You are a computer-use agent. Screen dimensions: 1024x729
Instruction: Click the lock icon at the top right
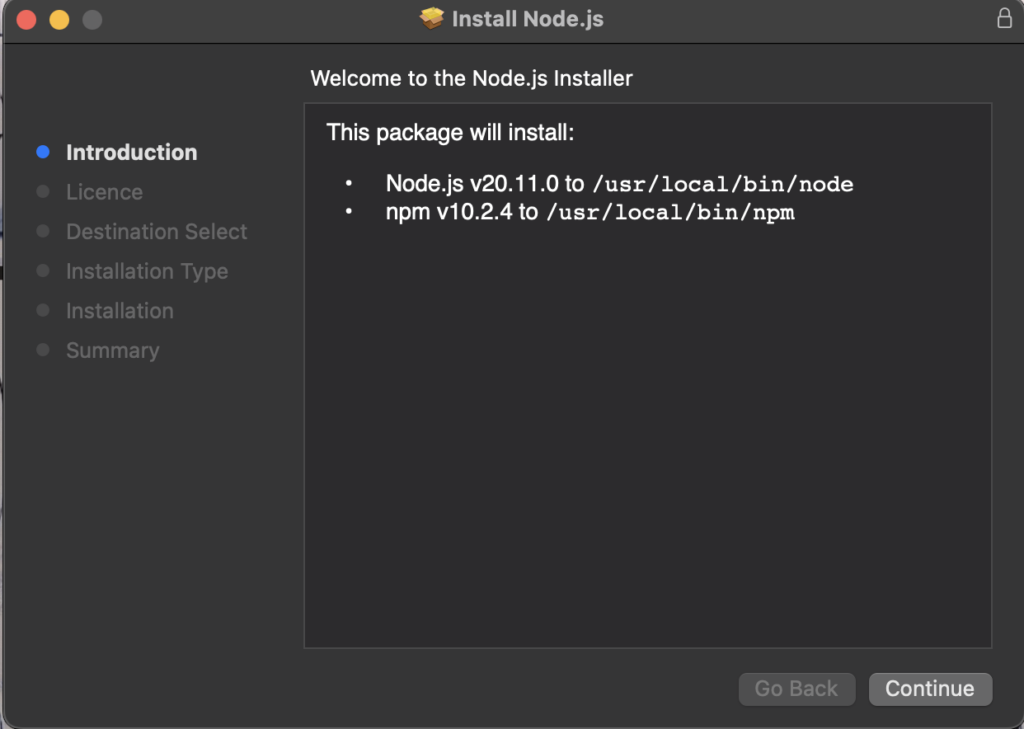point(1006,17)
